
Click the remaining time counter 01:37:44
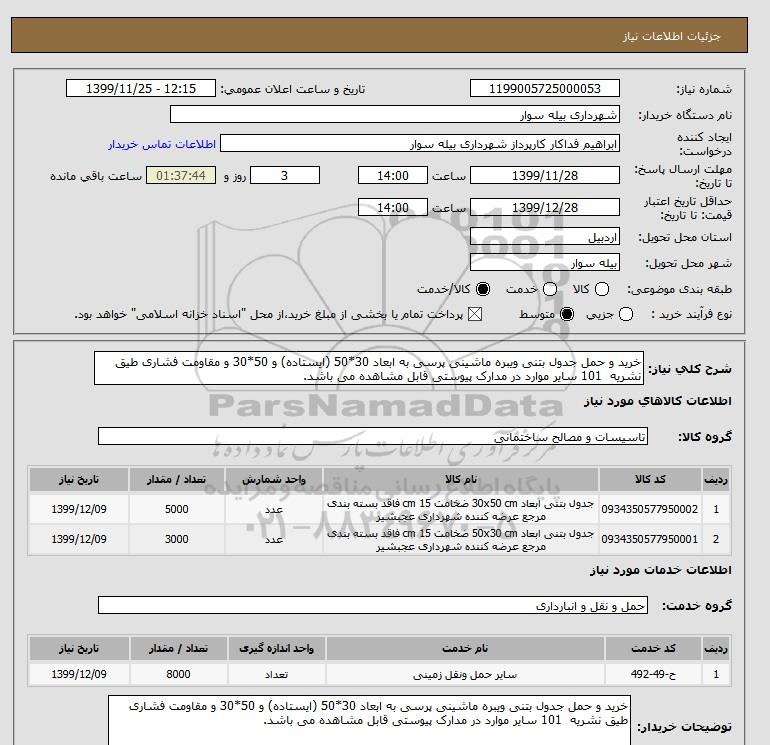click(181, 175)
